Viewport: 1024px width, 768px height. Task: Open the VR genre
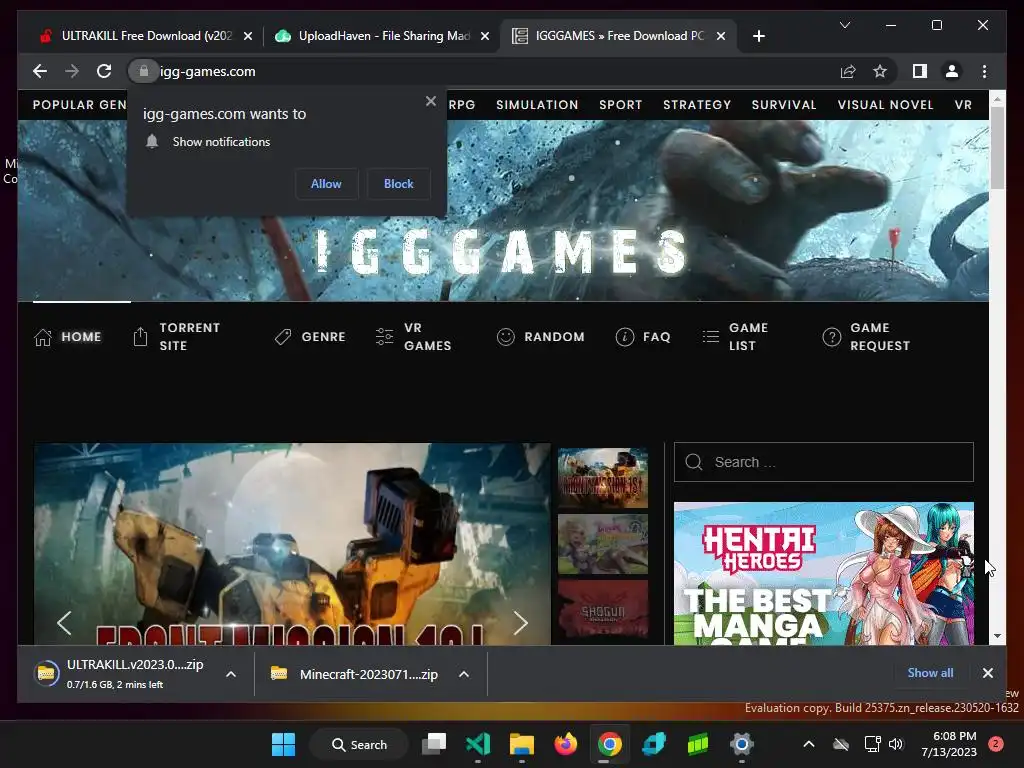point(963,104)
